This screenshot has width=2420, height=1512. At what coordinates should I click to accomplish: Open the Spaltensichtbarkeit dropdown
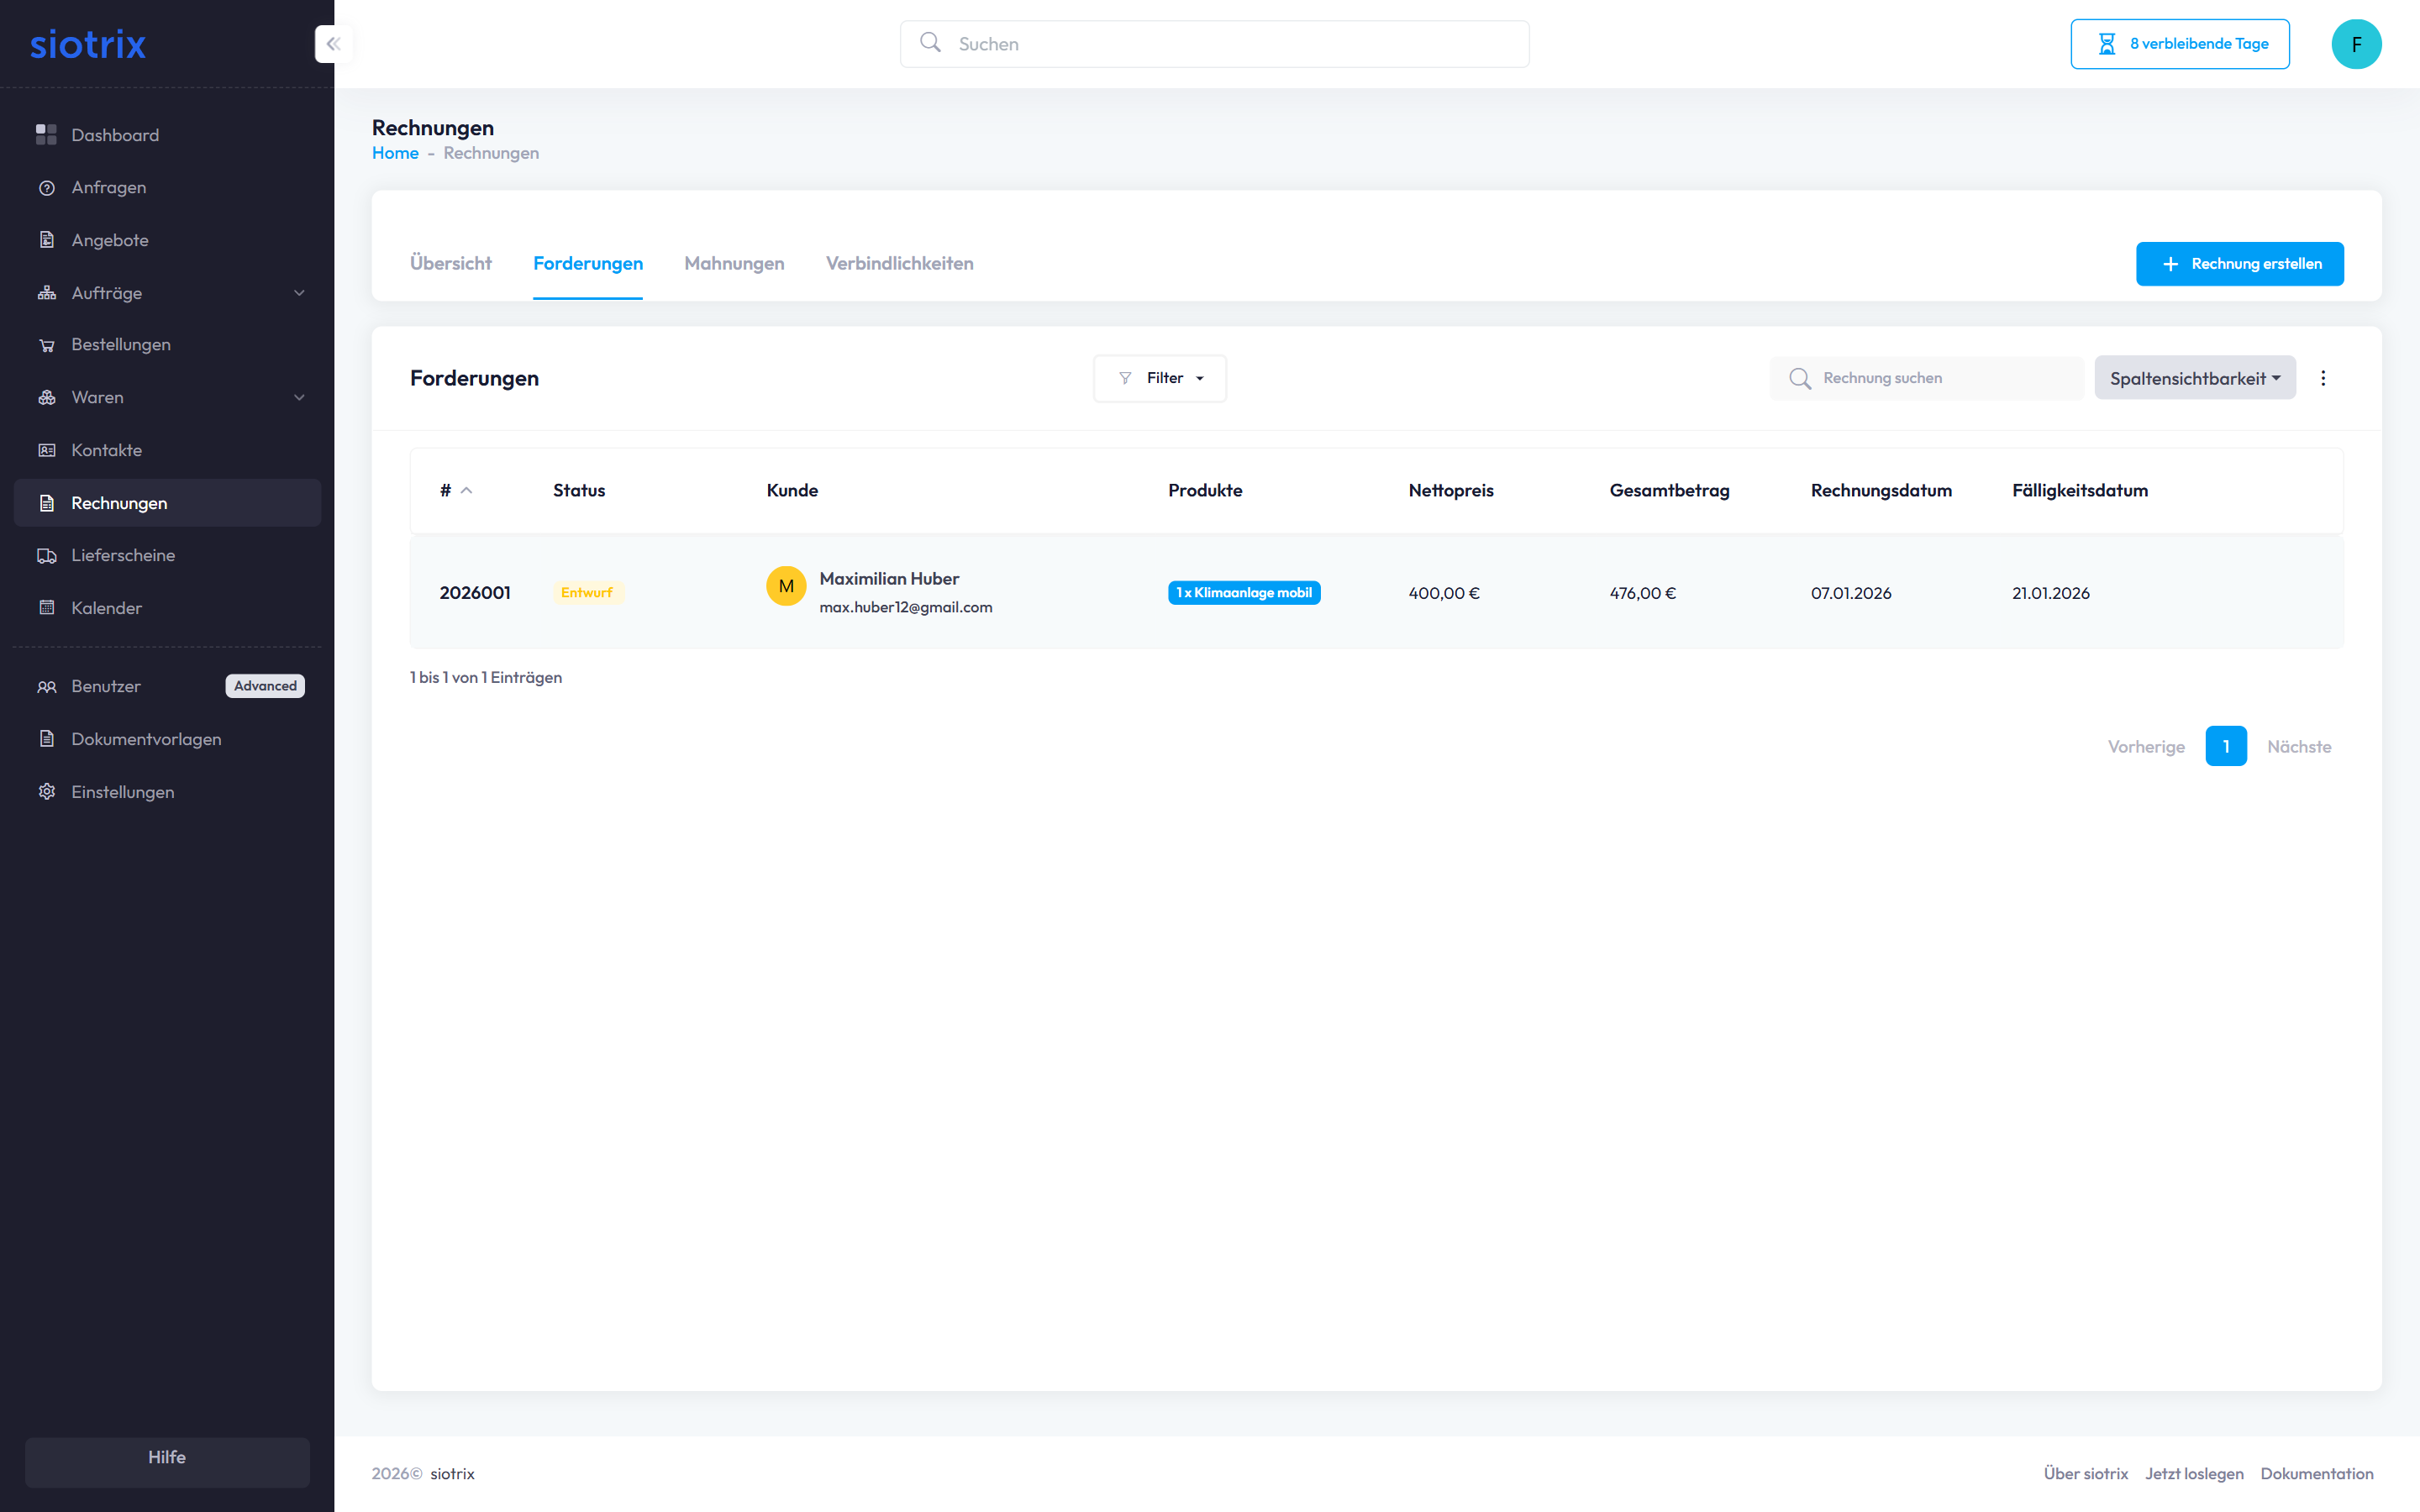pos(2194,378)
